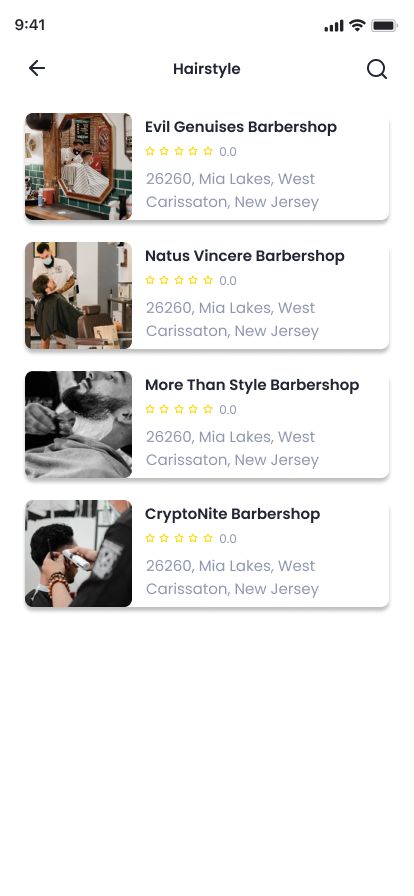Screen dimensions: 414x896
Task: Tap the 0.0 rating of Evil Genuises Barbershop
Action: pos(228,152)
